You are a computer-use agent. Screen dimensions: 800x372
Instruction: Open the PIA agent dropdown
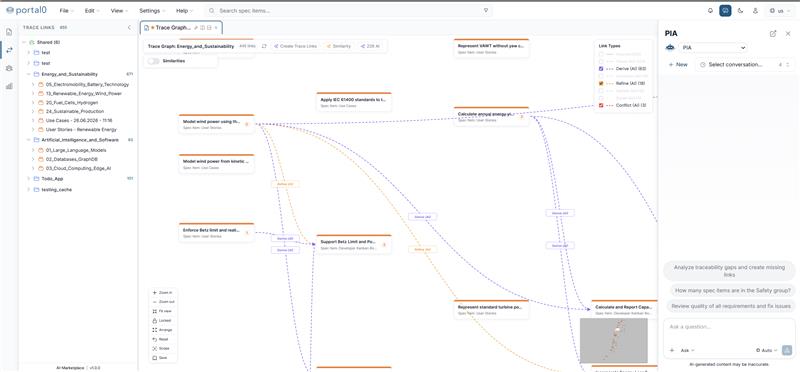point(713,47)
